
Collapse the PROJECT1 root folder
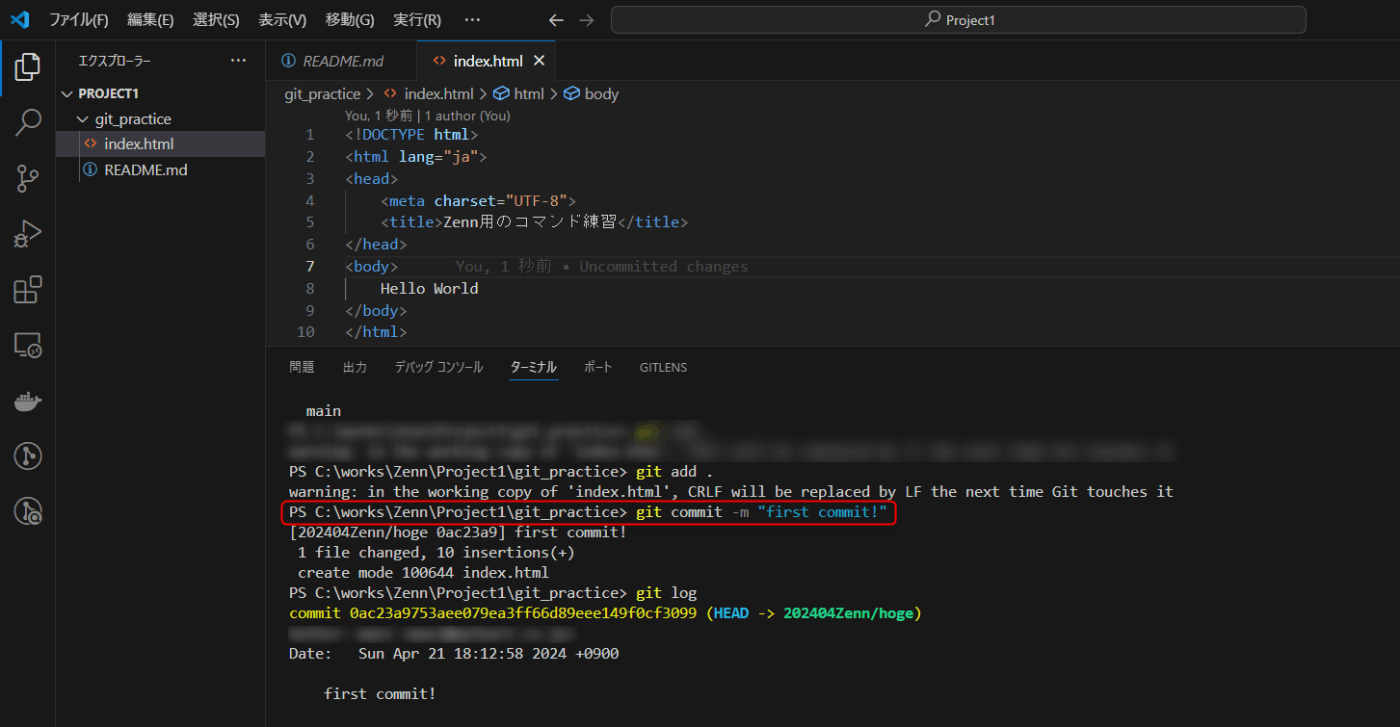click(160, 93)
